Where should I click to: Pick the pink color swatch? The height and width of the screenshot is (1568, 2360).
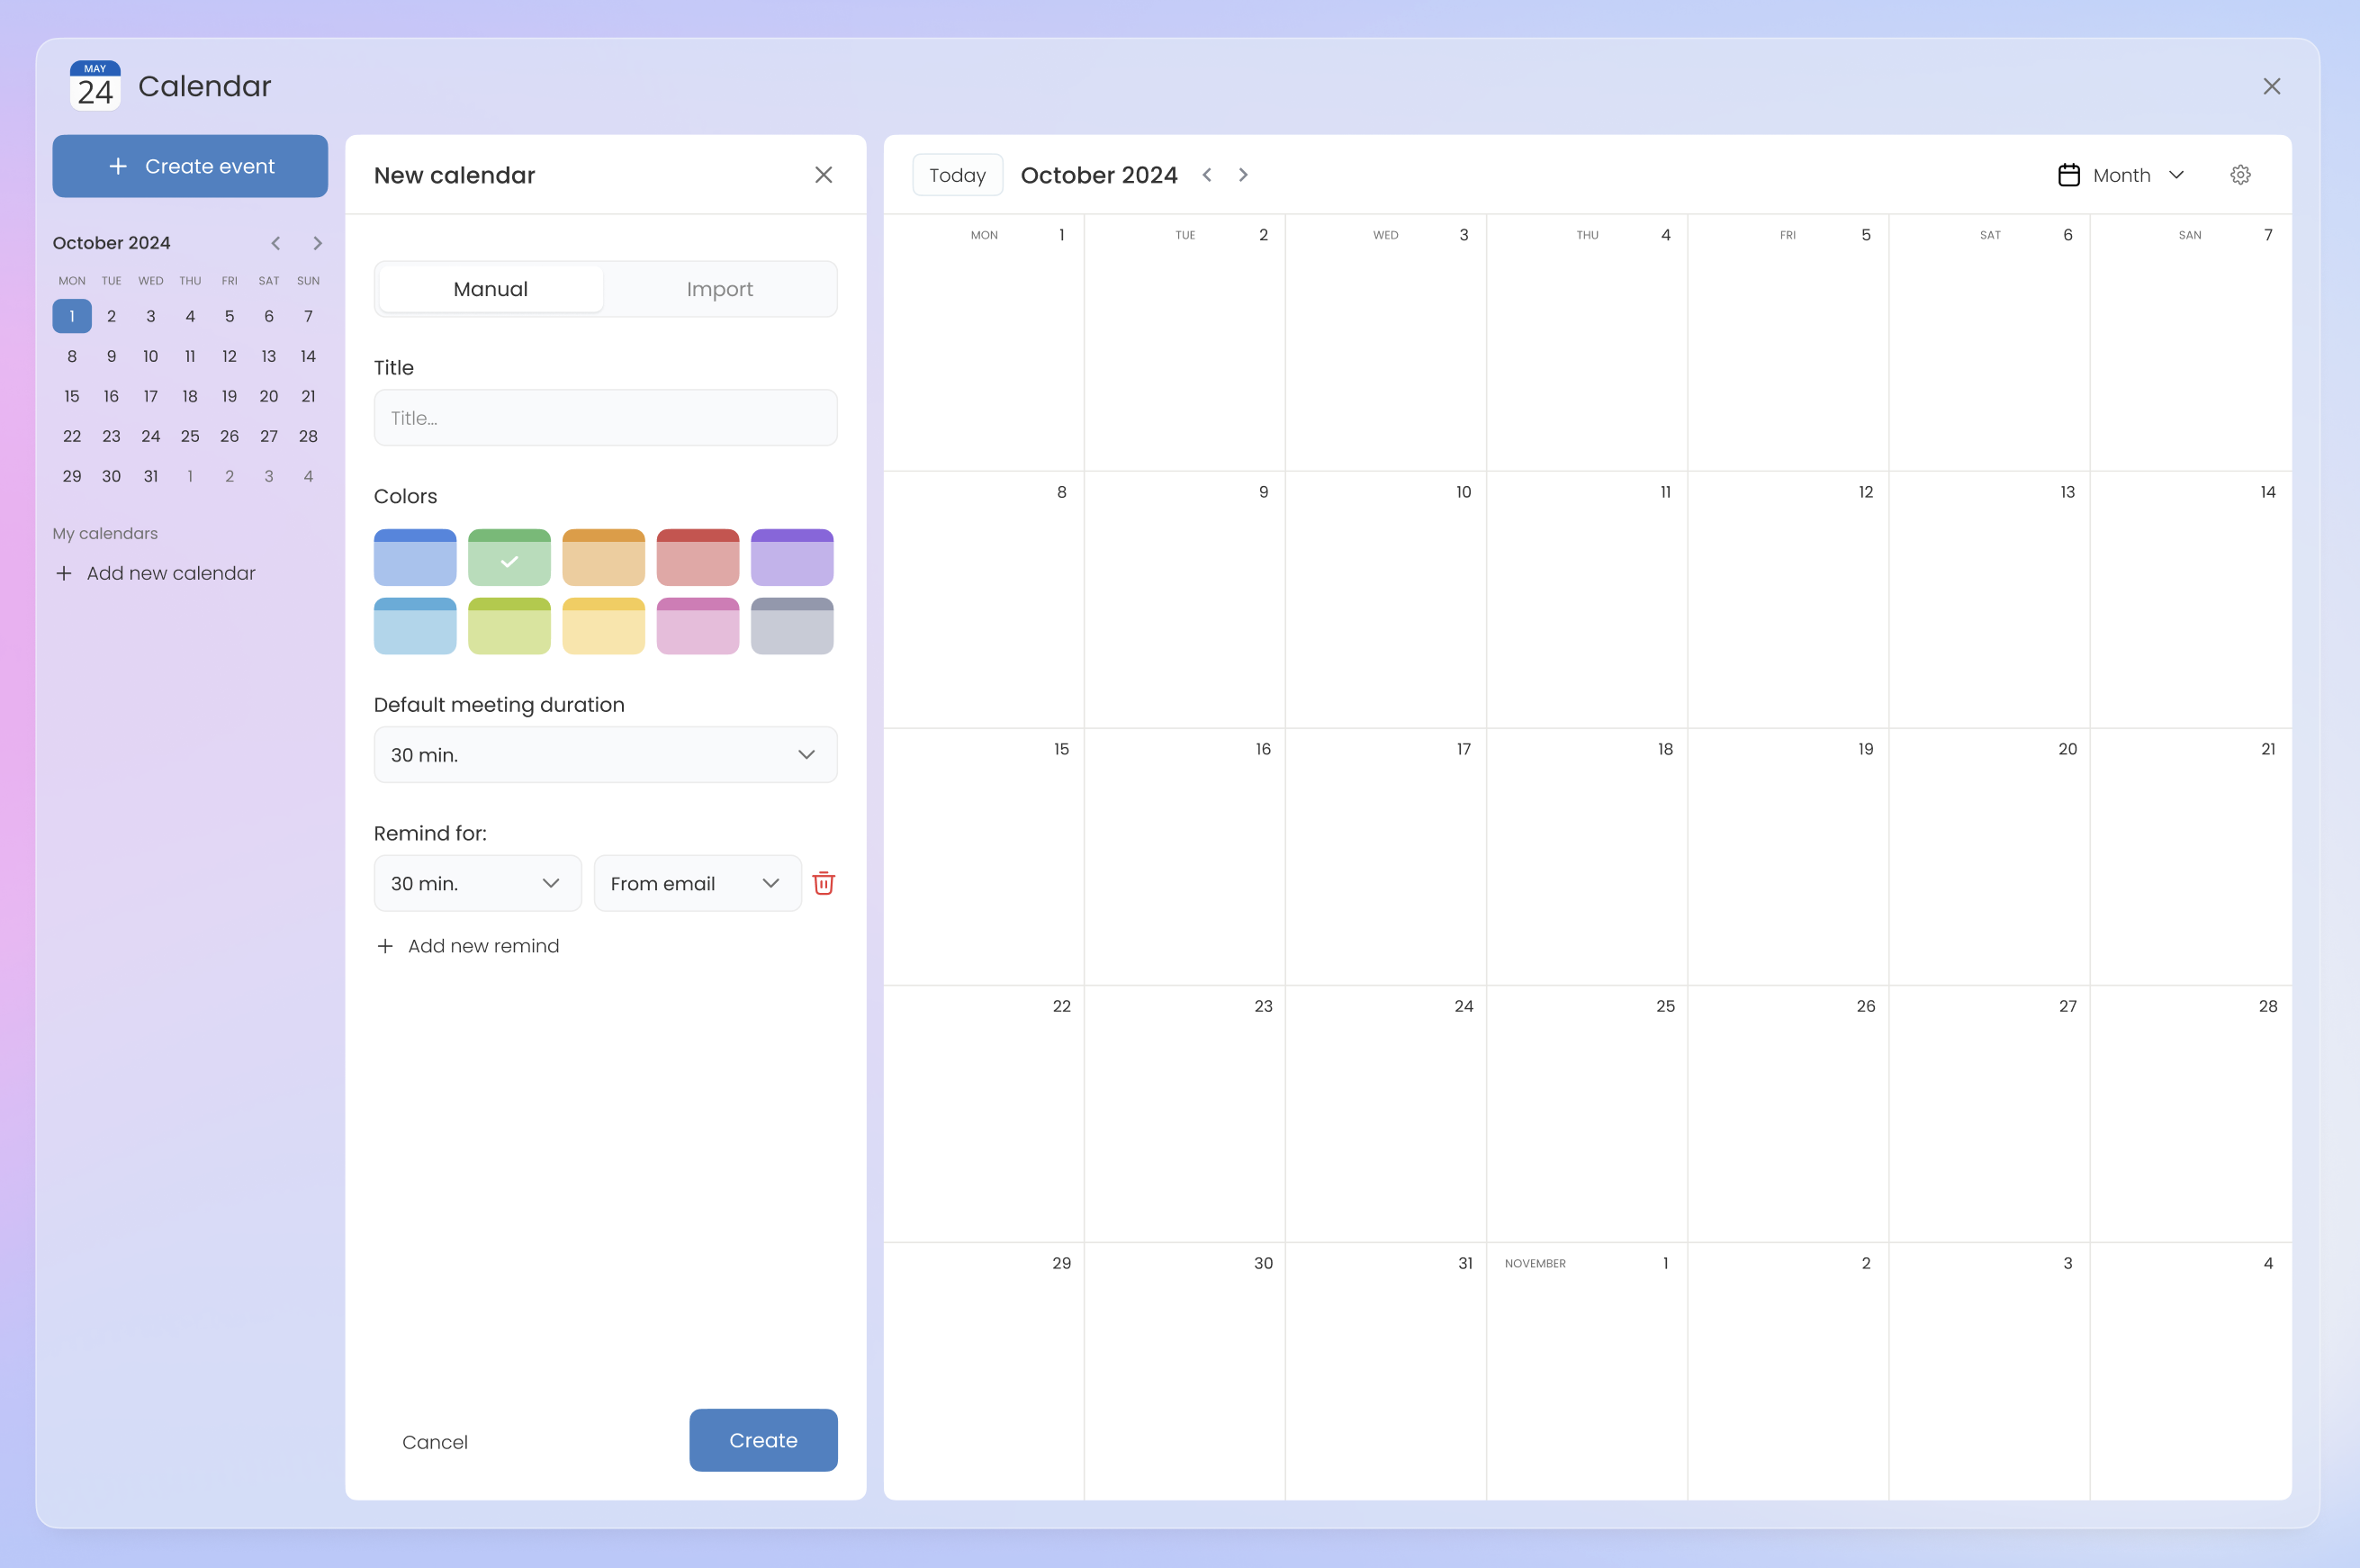coord(698,626)
